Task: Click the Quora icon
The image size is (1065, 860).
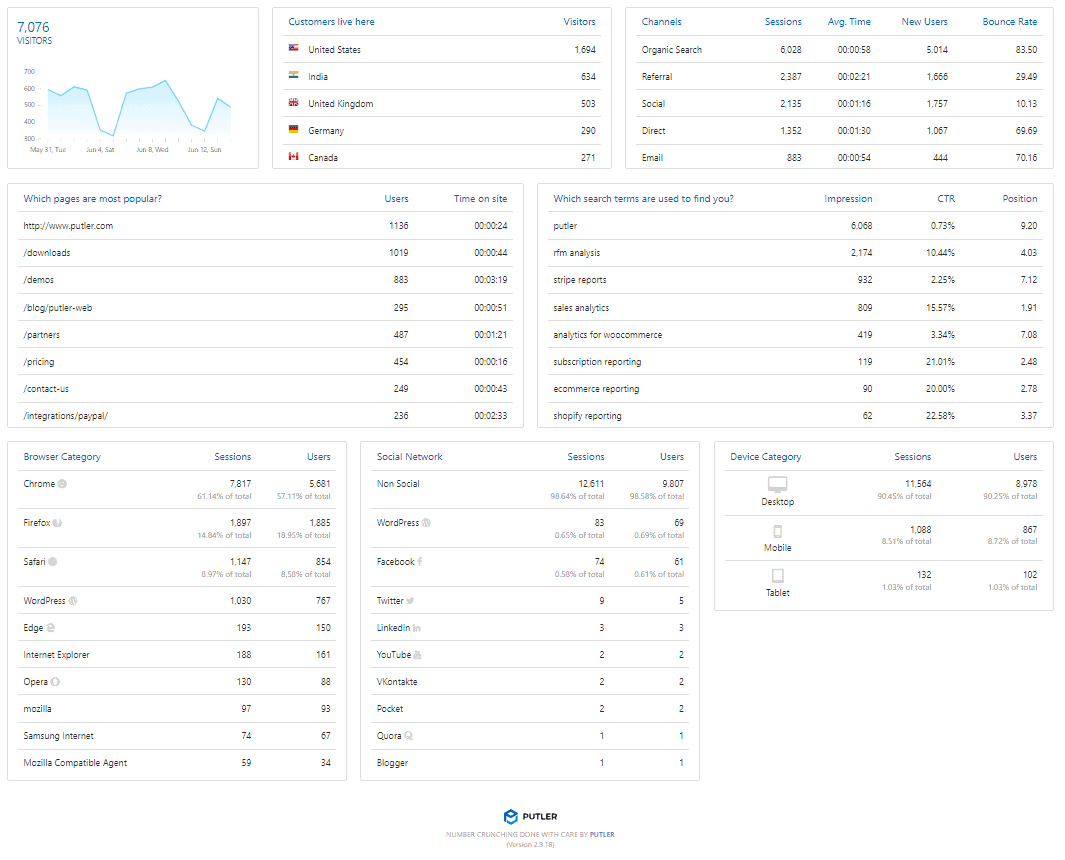Action: [x=408, y=736]
